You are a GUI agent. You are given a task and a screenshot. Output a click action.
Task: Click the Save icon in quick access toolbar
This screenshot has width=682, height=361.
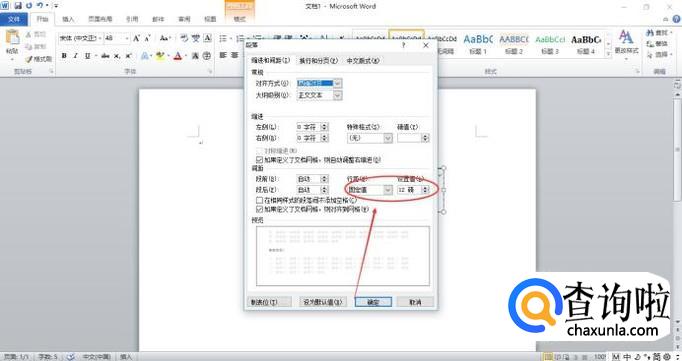coord(18,6)
